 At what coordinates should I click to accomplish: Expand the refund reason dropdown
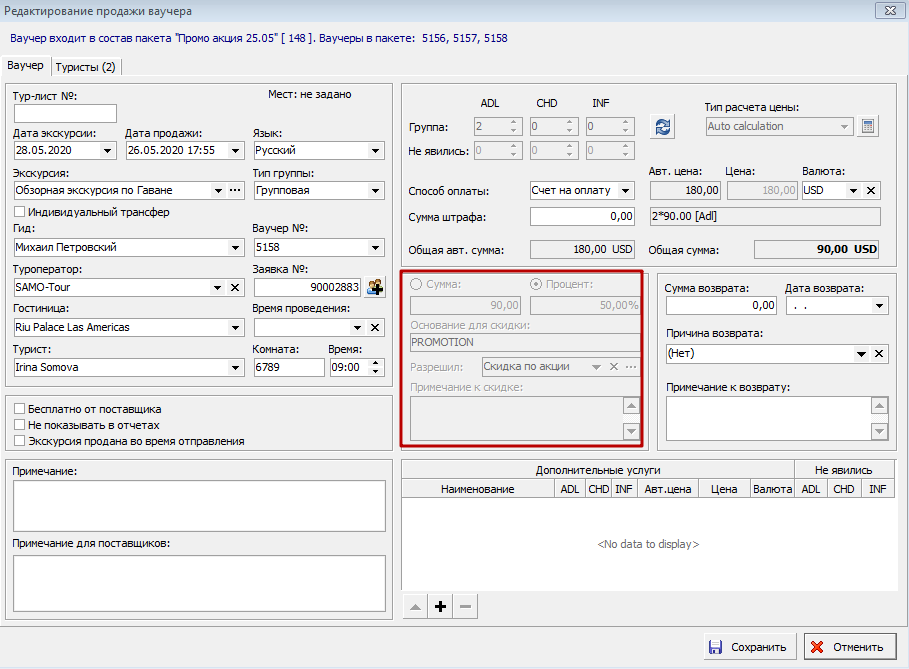tap(861, 354)
